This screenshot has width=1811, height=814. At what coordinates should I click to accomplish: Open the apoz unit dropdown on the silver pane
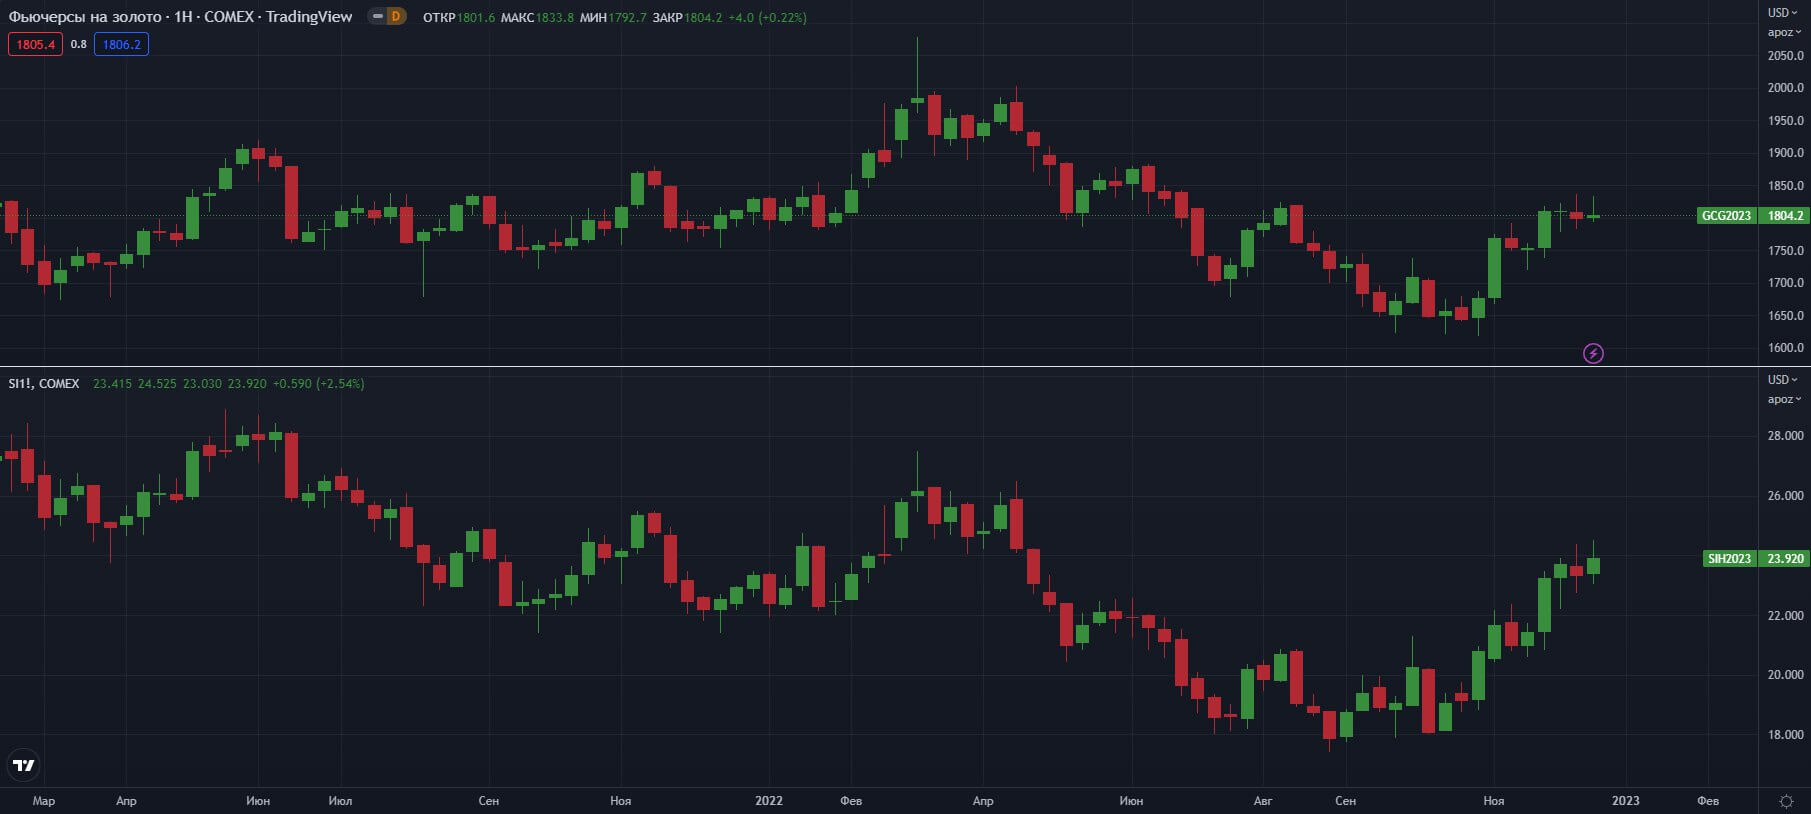pos(1784,399)
